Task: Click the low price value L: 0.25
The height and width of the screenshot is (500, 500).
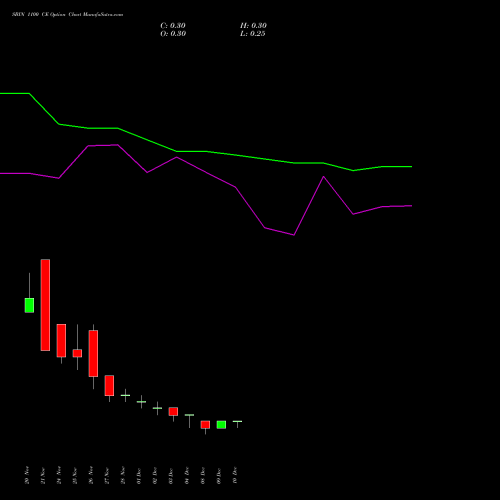Action: 253,34
